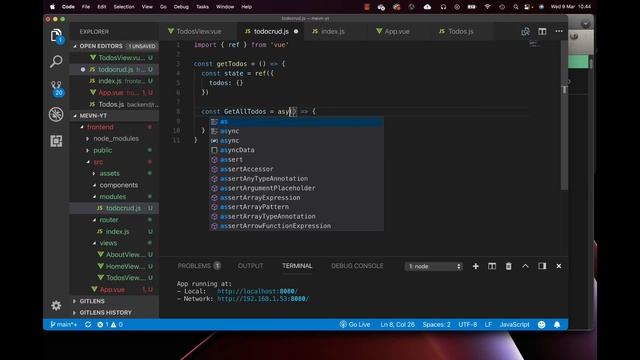
Task: Open the terminal selector dropdown '1: node'
Action: pos(433,266)
